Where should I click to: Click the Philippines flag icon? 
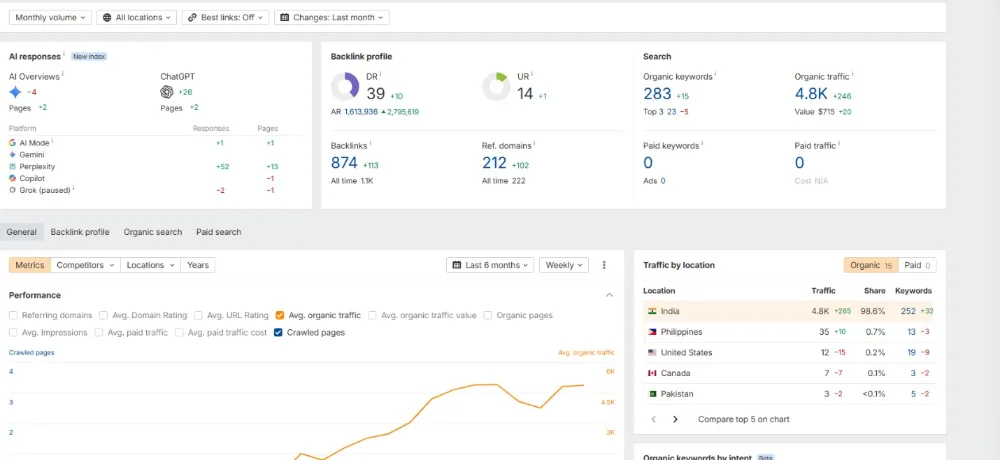point(652,332)
